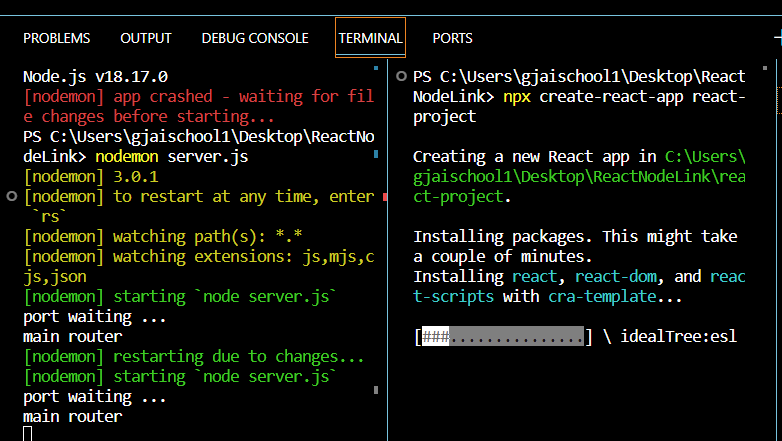Click the '[nodemon] 3.0.1' version line

[91, 177]
